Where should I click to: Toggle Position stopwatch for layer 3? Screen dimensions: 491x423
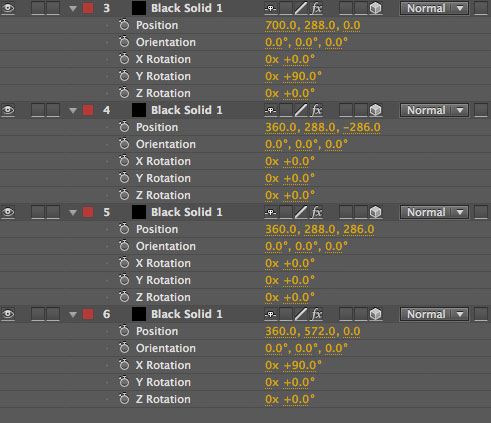tap(124, 25)
